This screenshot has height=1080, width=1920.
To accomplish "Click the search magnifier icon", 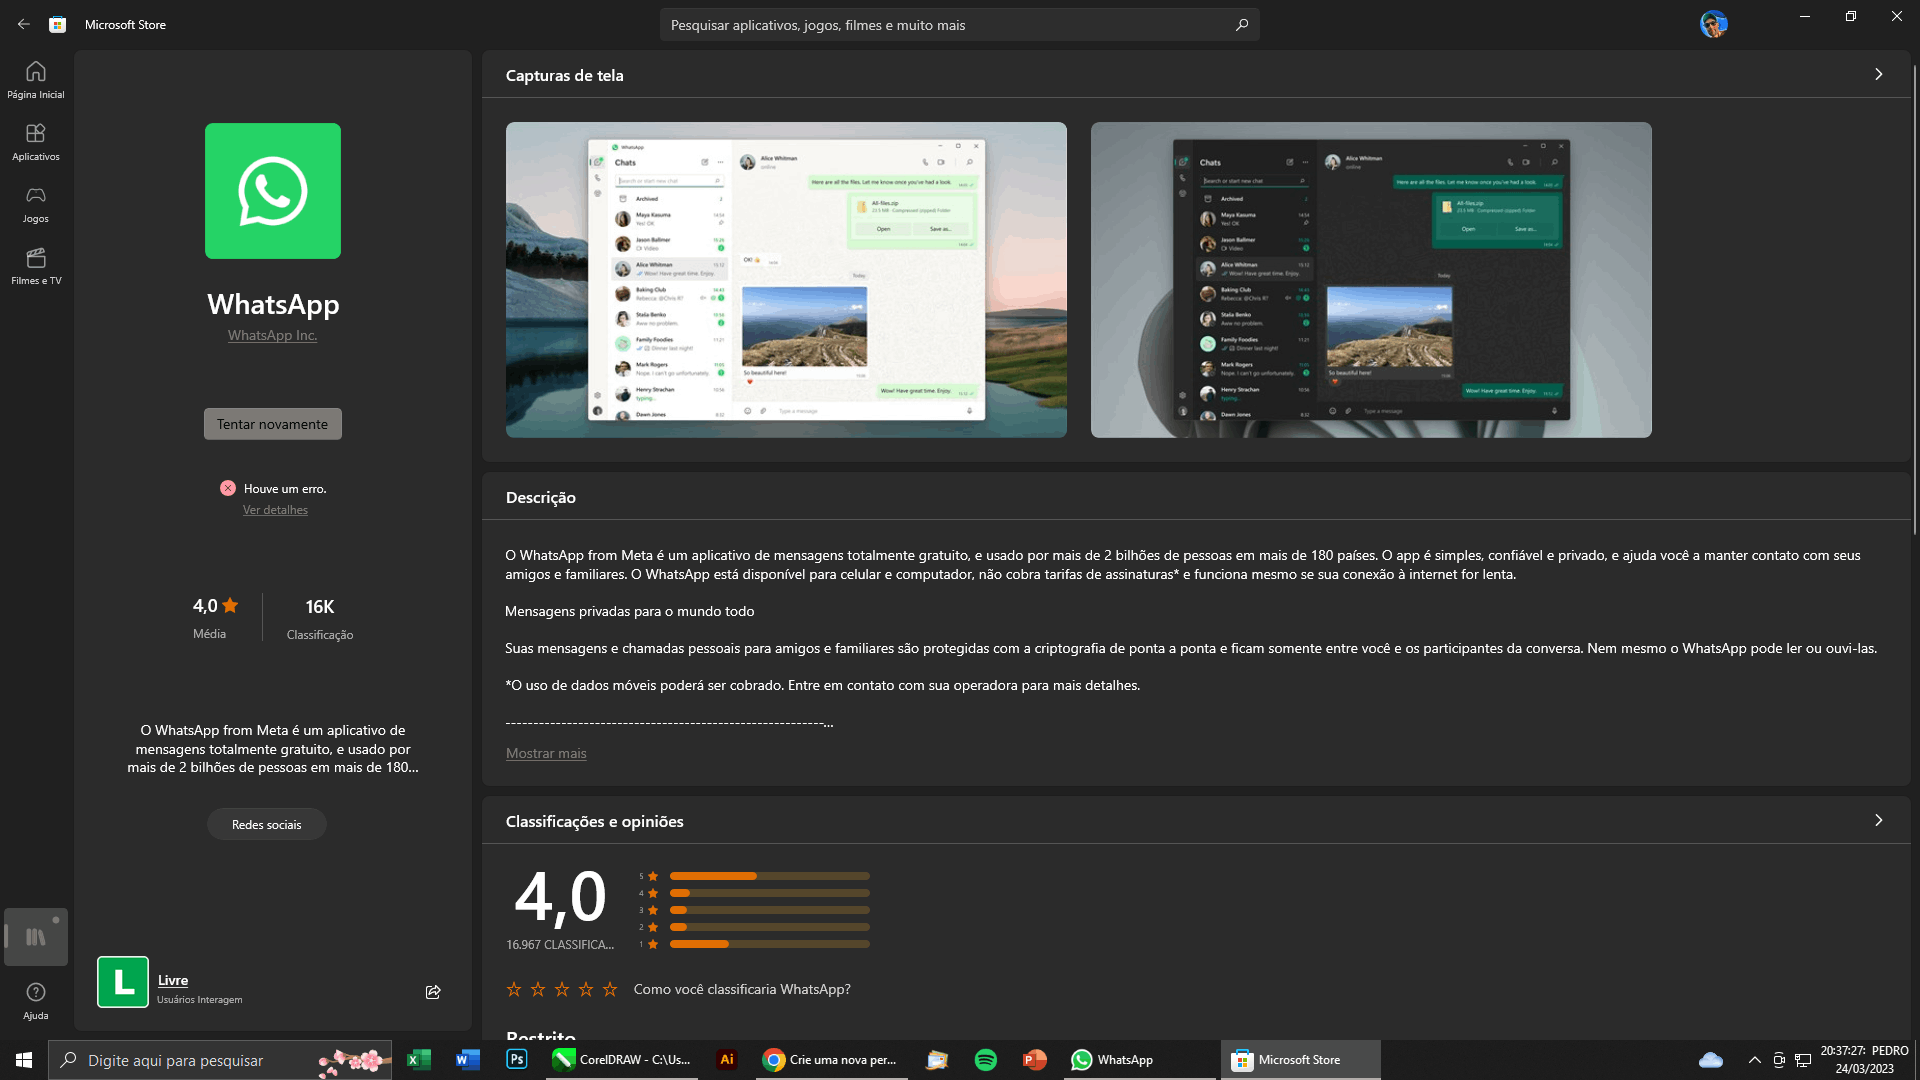I will point(1242,25).
